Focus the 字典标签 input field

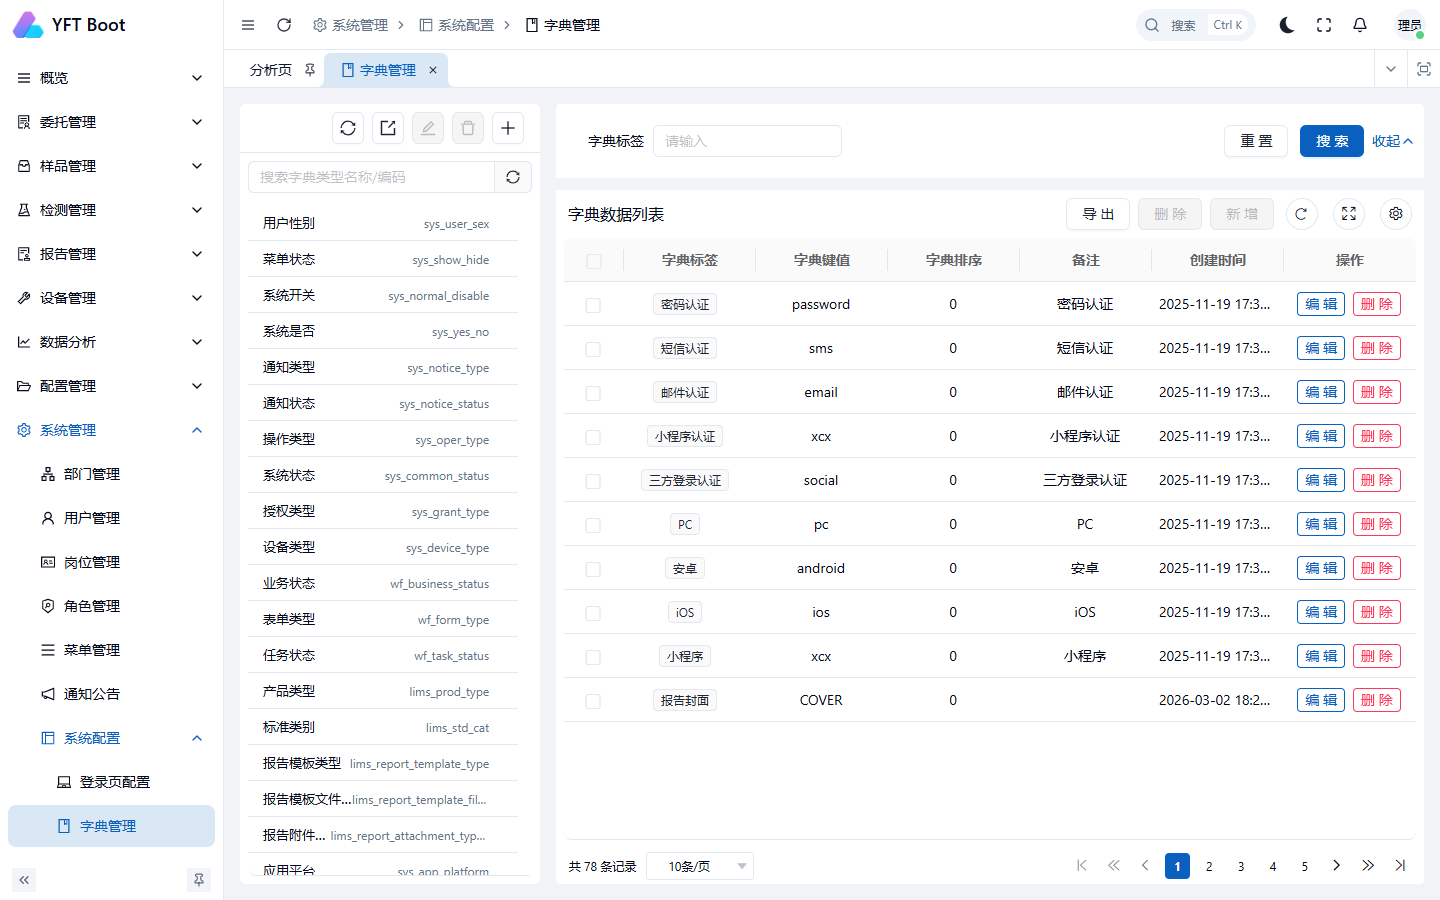pos(747,141)
